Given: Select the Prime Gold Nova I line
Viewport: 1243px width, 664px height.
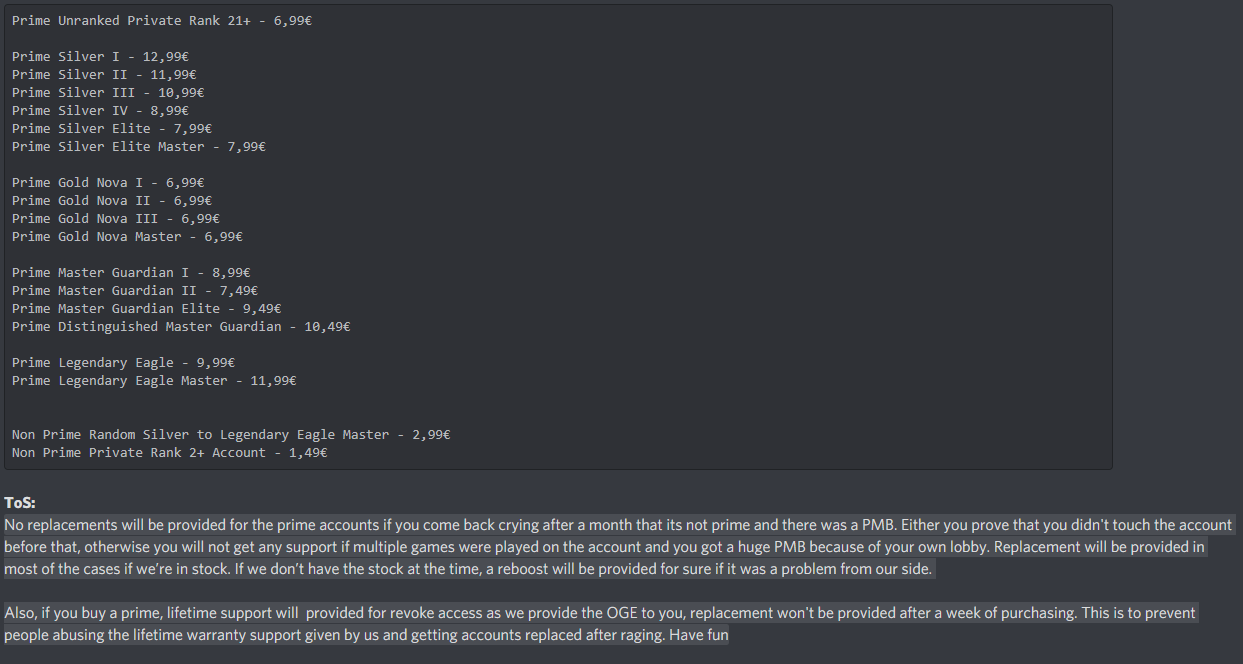Looking at the screenshot, I should point(108,183).
